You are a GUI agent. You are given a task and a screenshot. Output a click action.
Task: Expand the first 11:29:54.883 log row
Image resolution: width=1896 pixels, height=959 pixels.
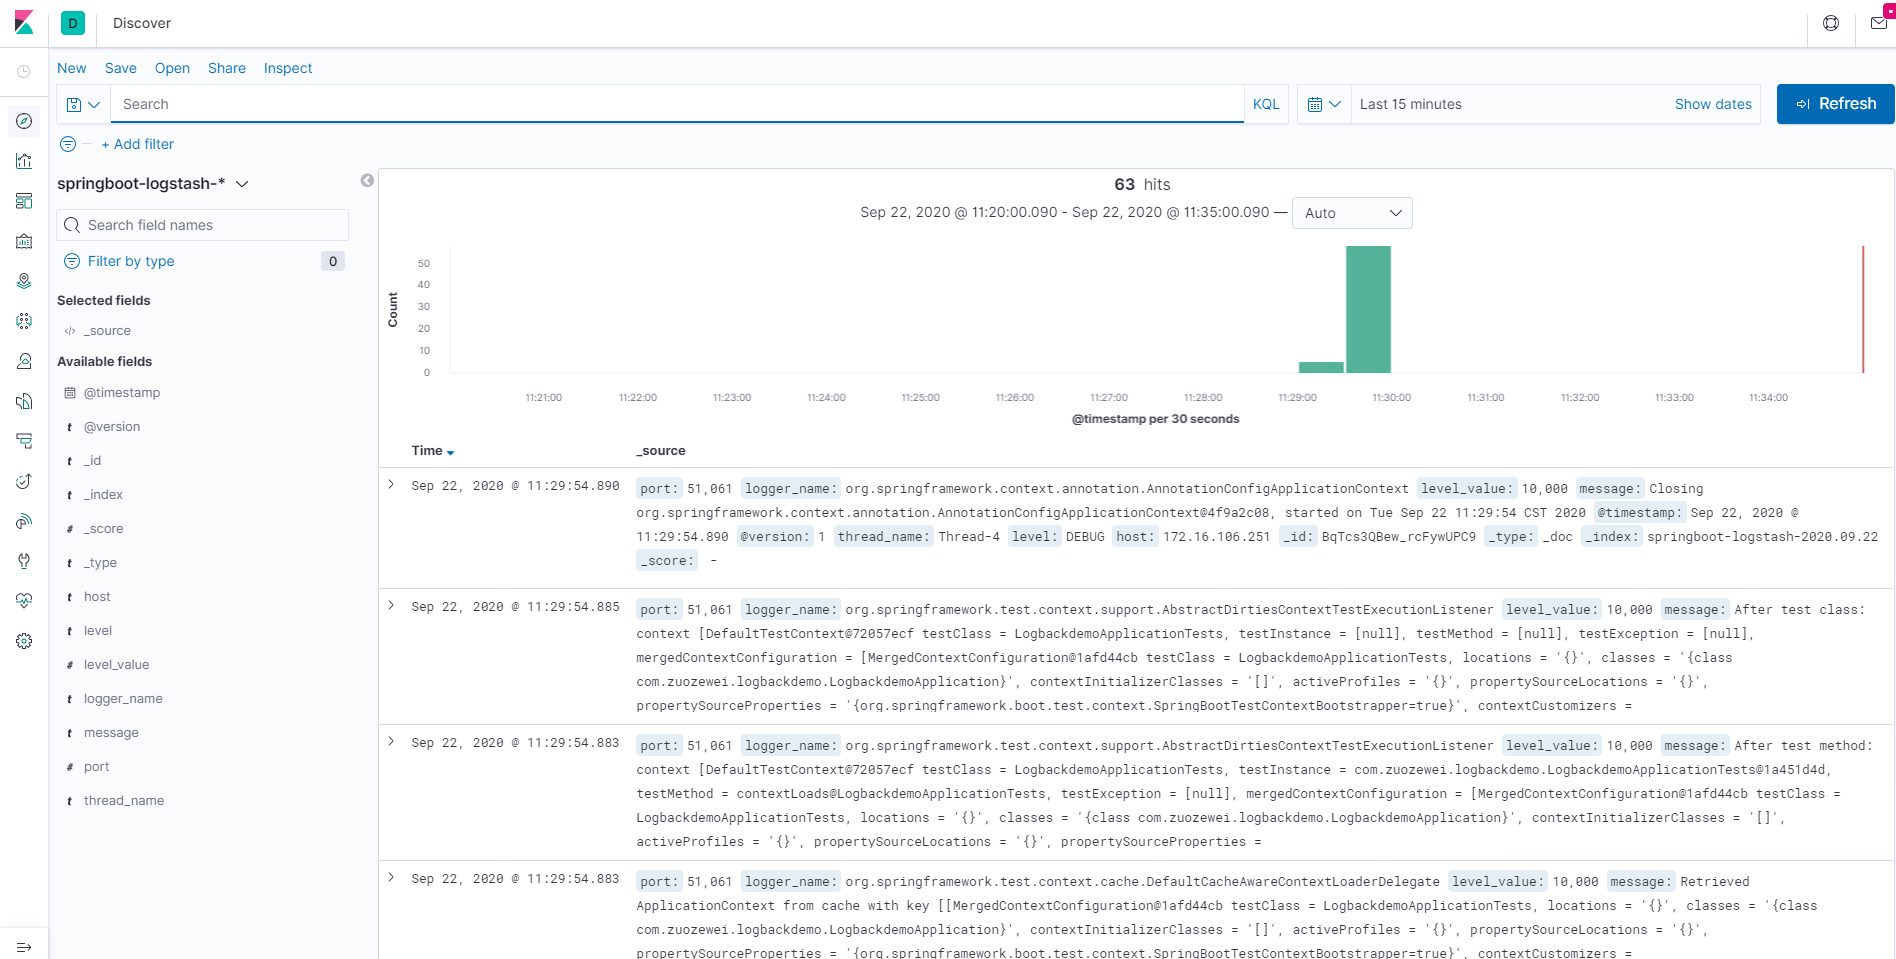(391, 742)
